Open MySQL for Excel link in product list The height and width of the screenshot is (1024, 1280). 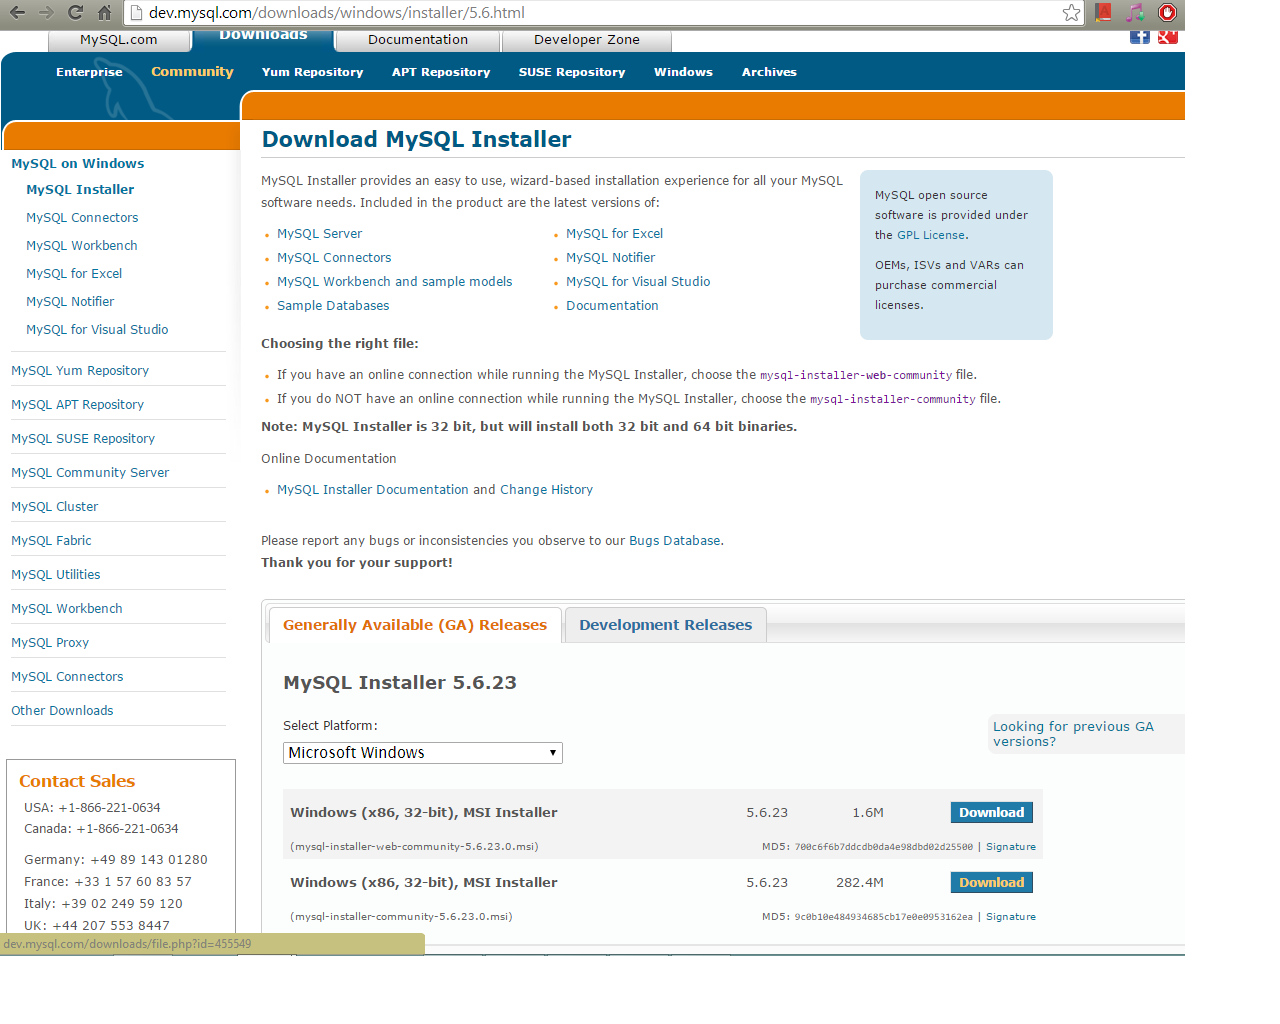point(615,234)
